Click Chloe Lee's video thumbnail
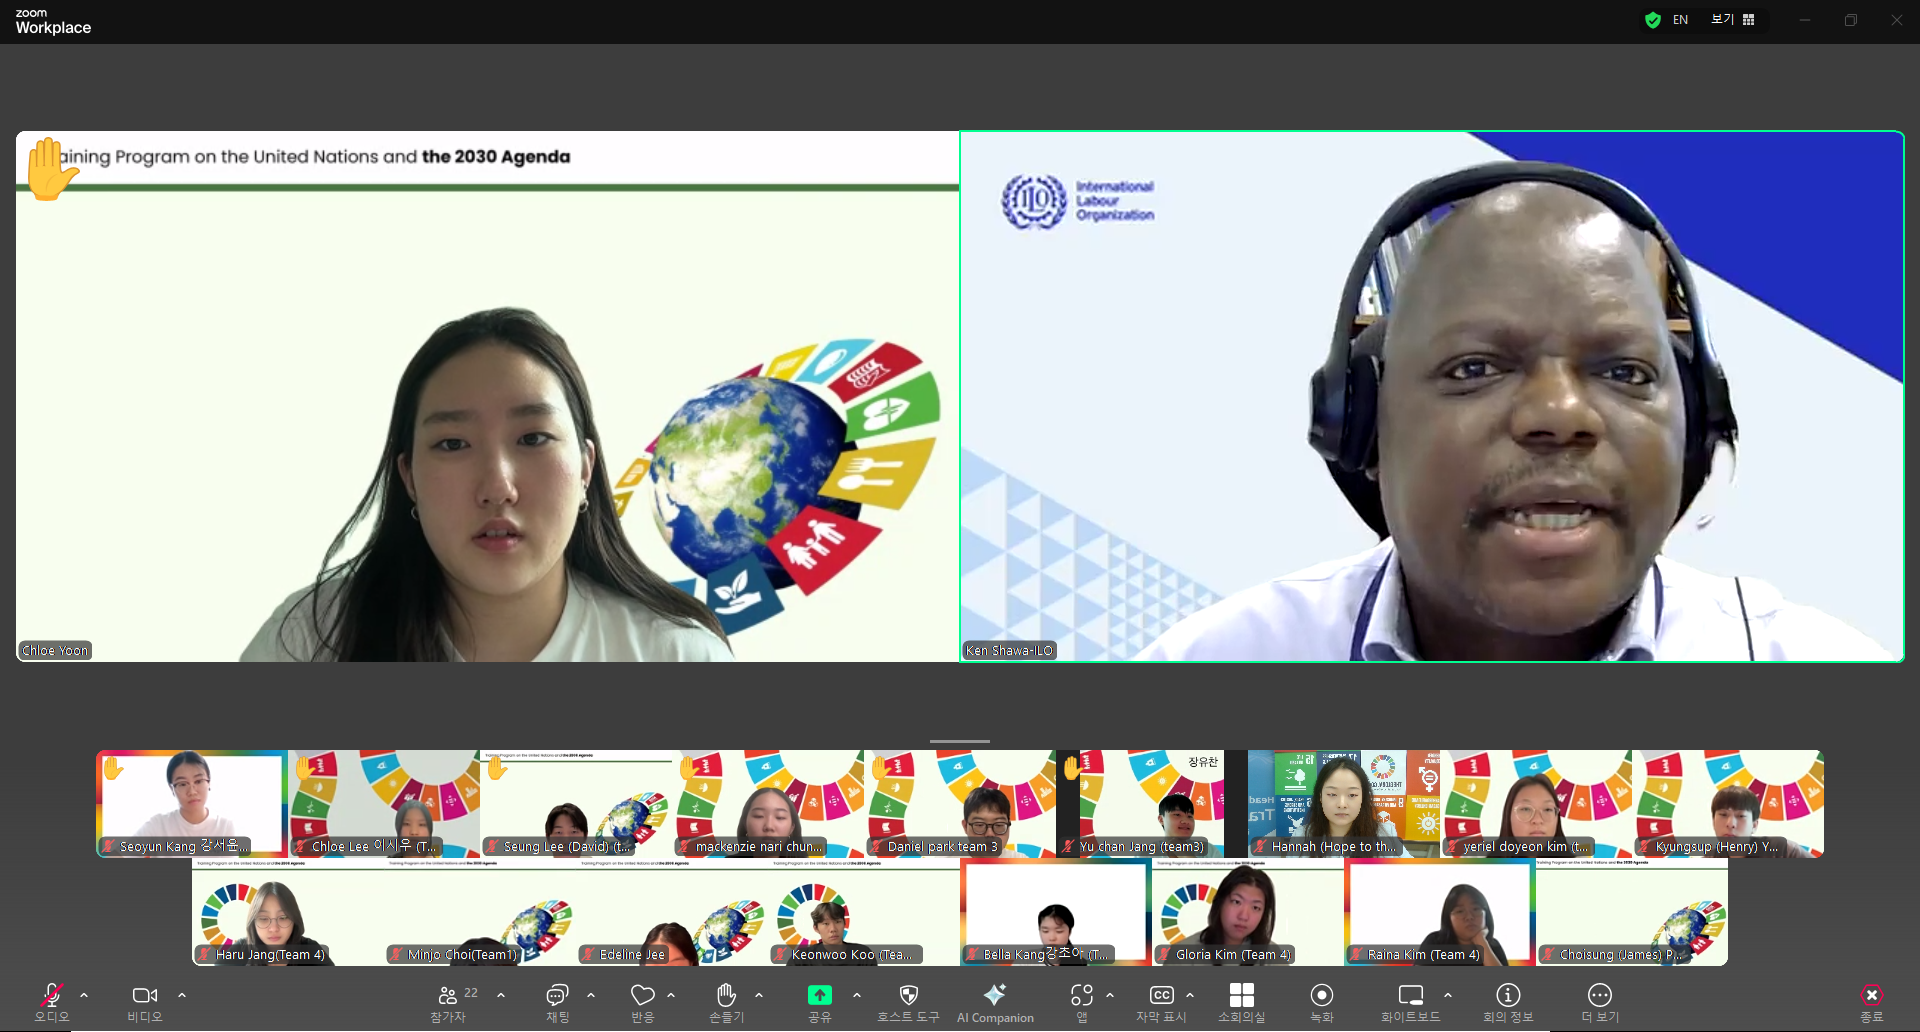The width and height of the screenshot is (1920, 1032). 384,804
